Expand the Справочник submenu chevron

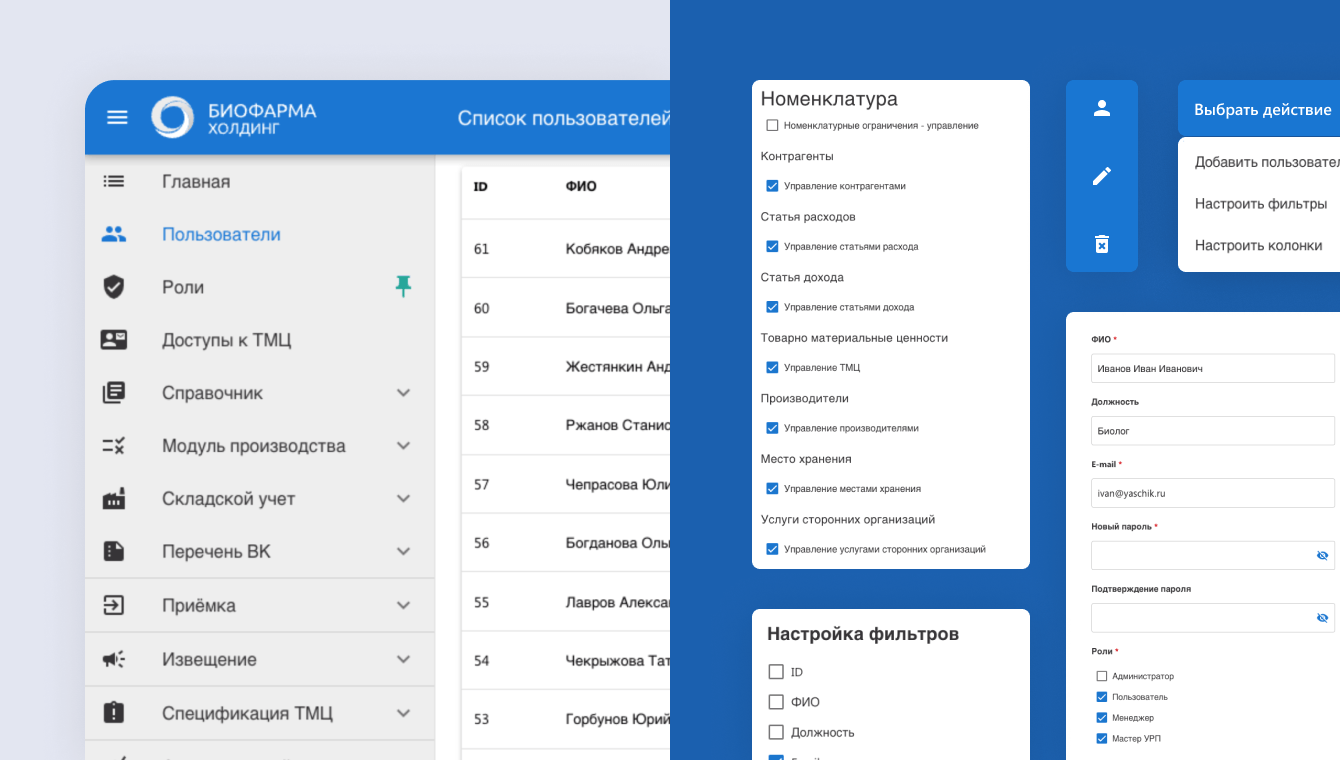click(403, 393)
